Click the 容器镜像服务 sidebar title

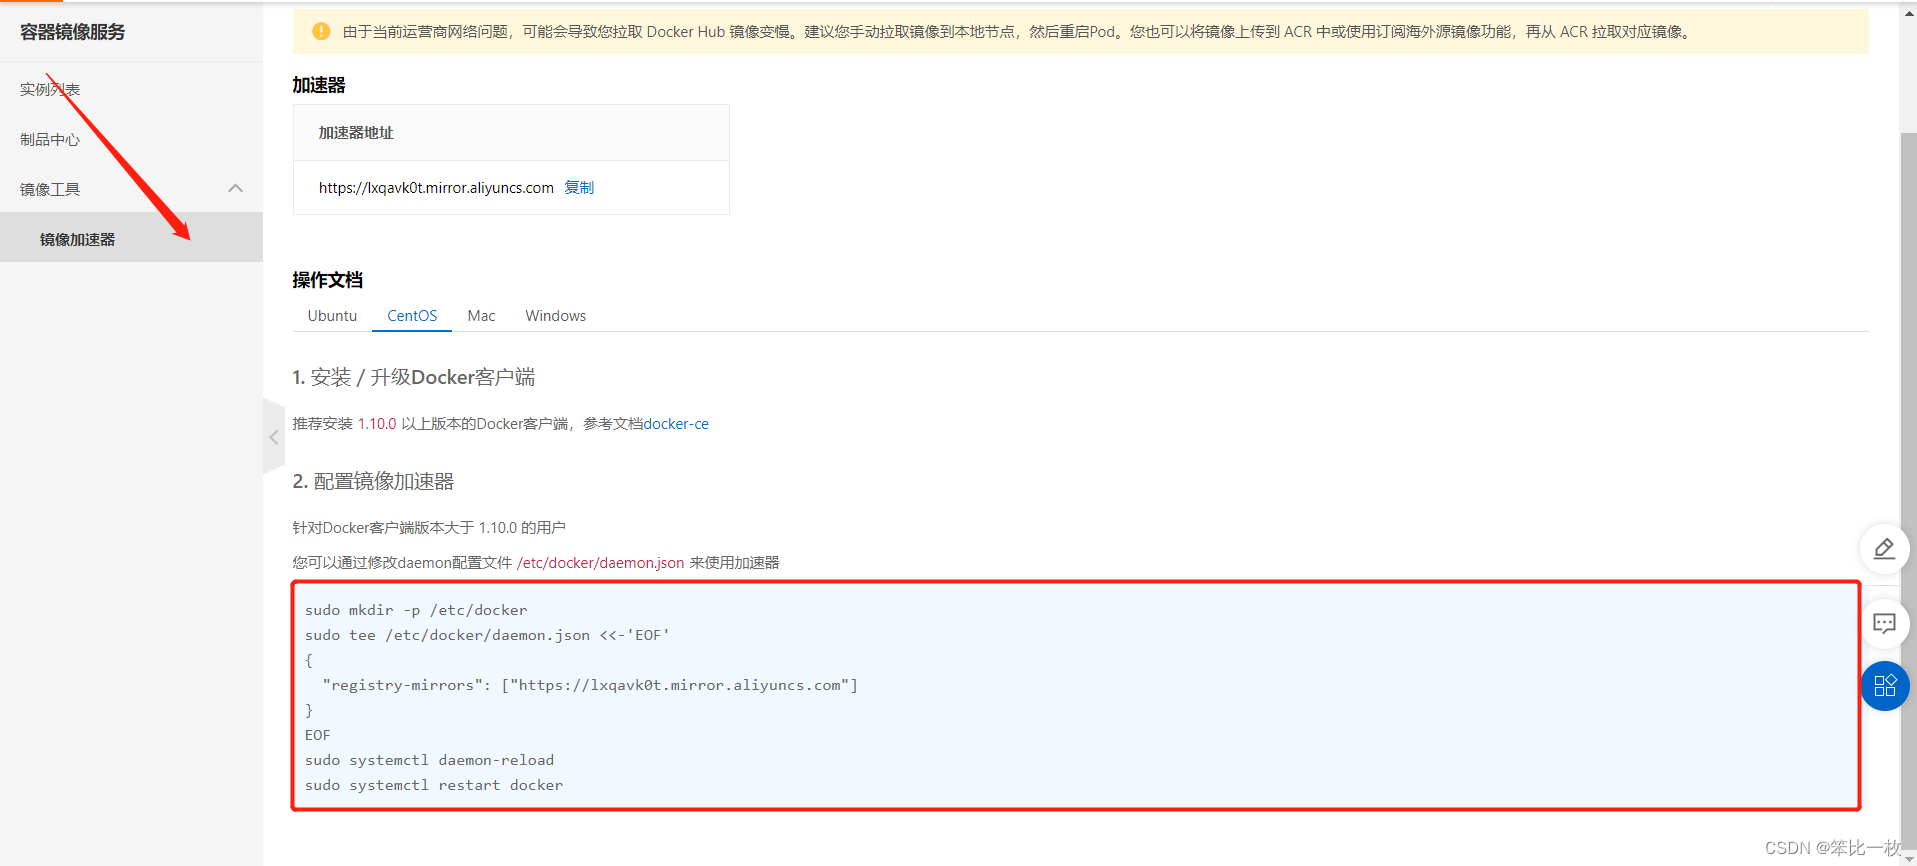coord(73,32)
